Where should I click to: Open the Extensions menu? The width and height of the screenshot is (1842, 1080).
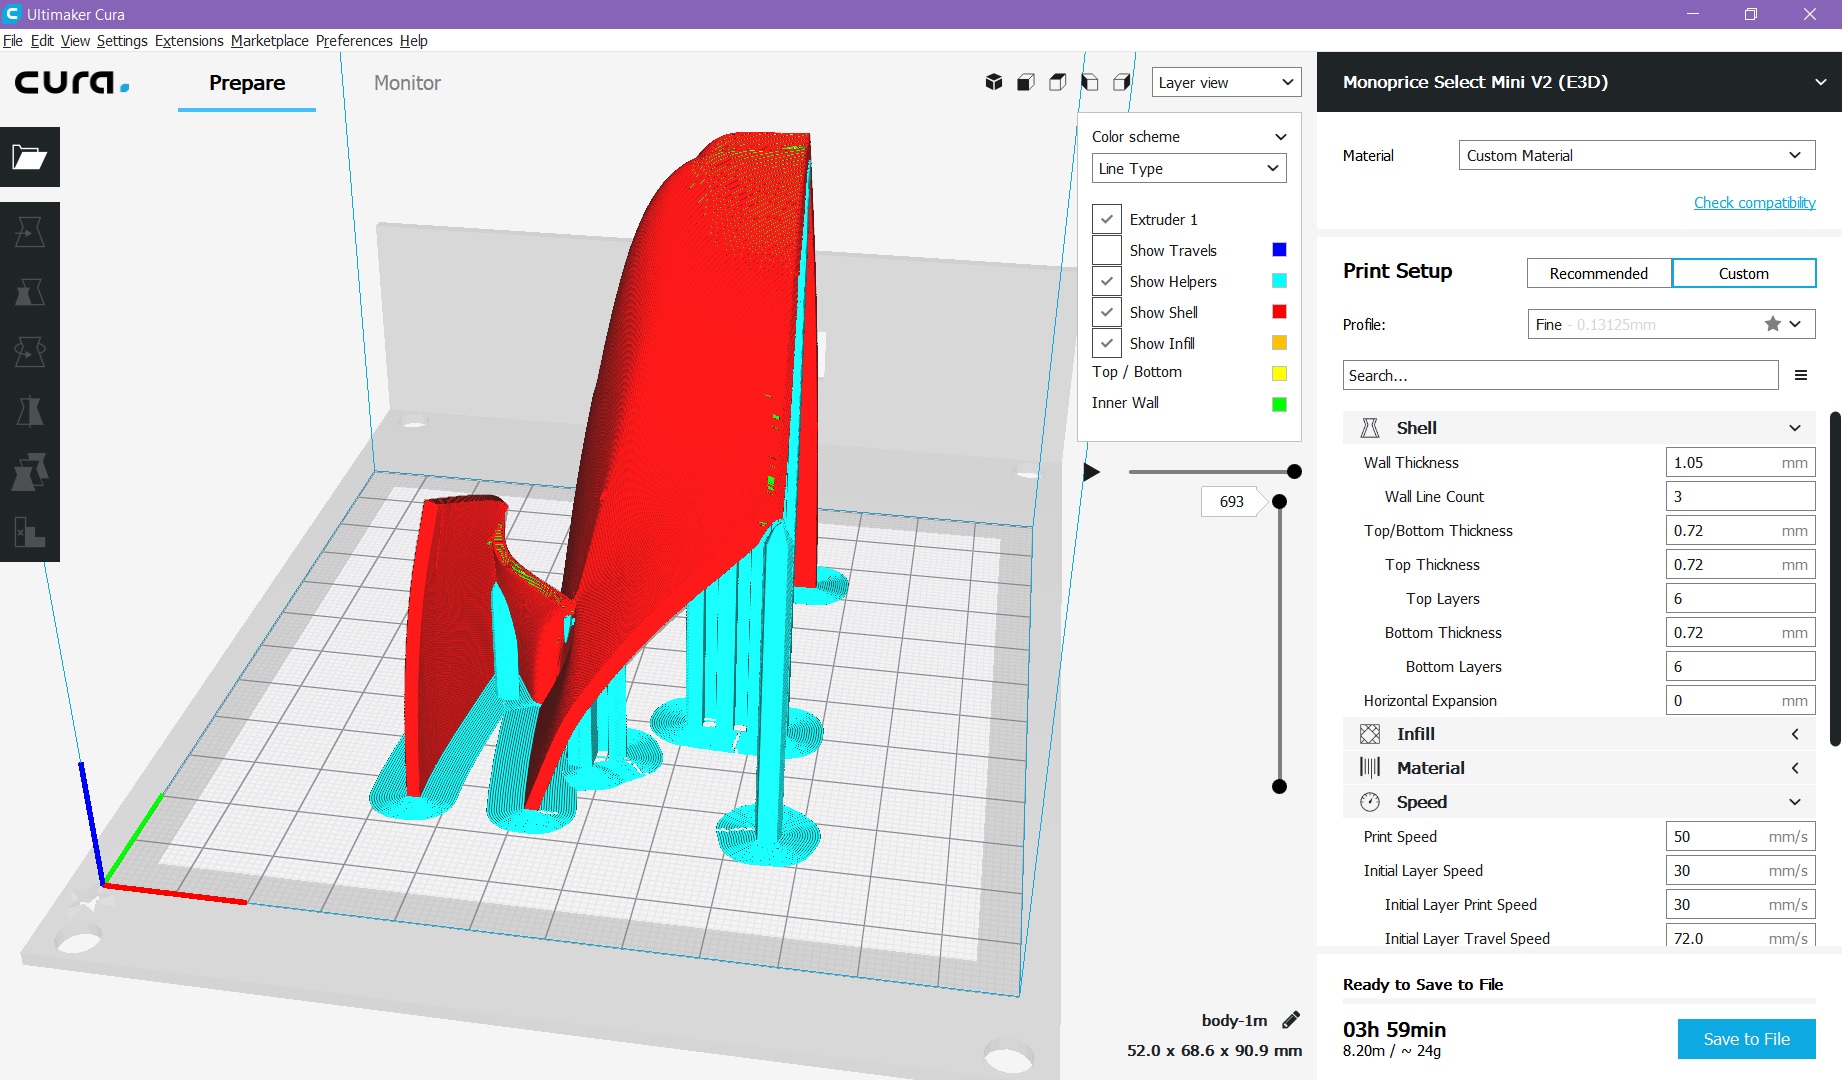(x=189, y=41)
